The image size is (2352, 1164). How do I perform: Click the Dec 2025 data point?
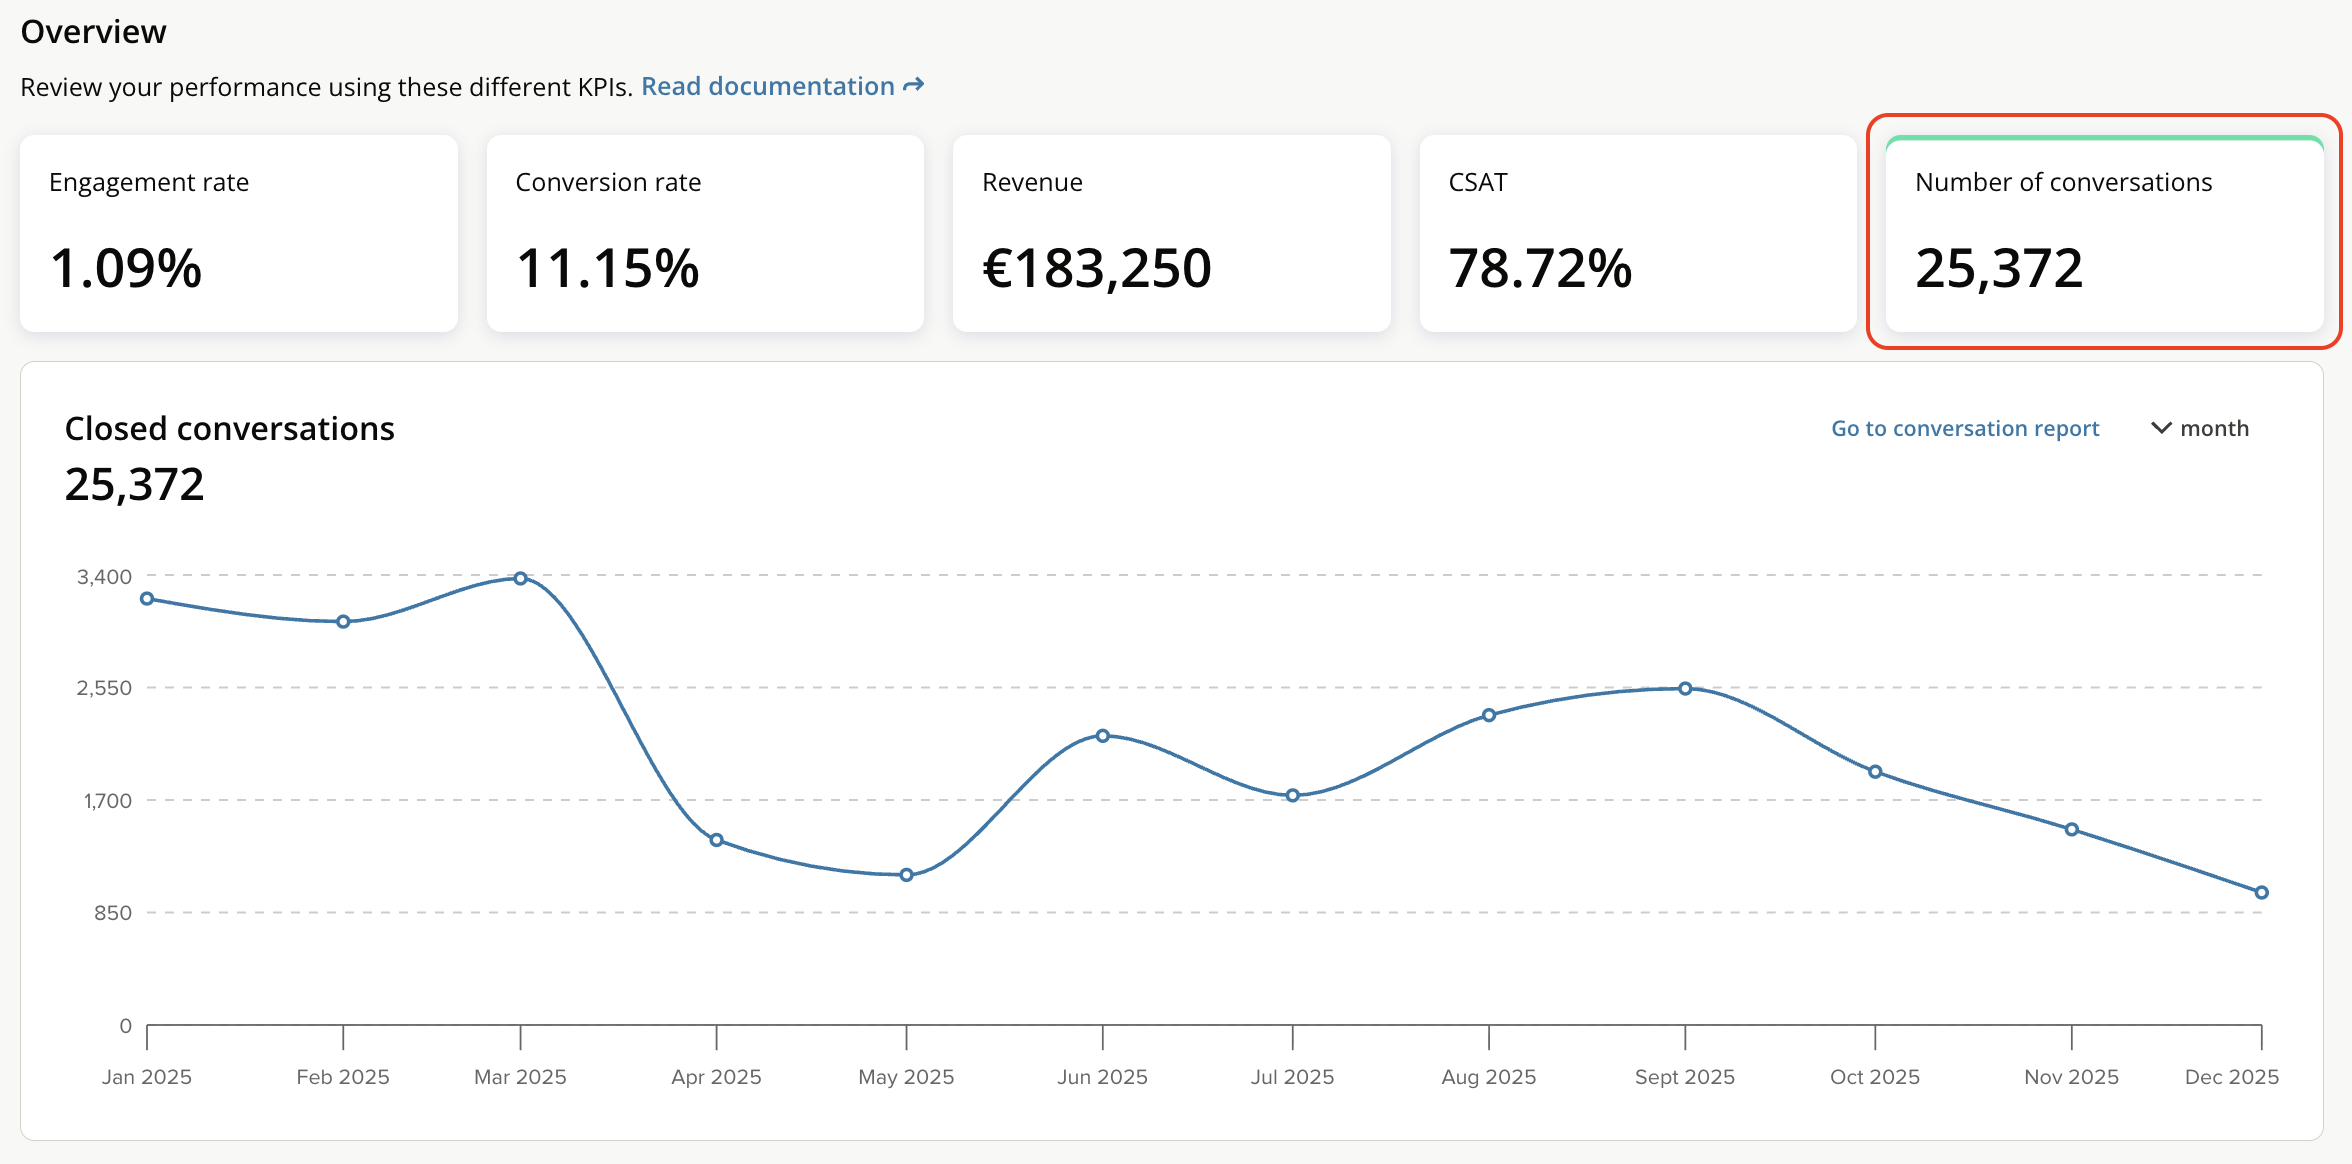tap(2261, 892)
